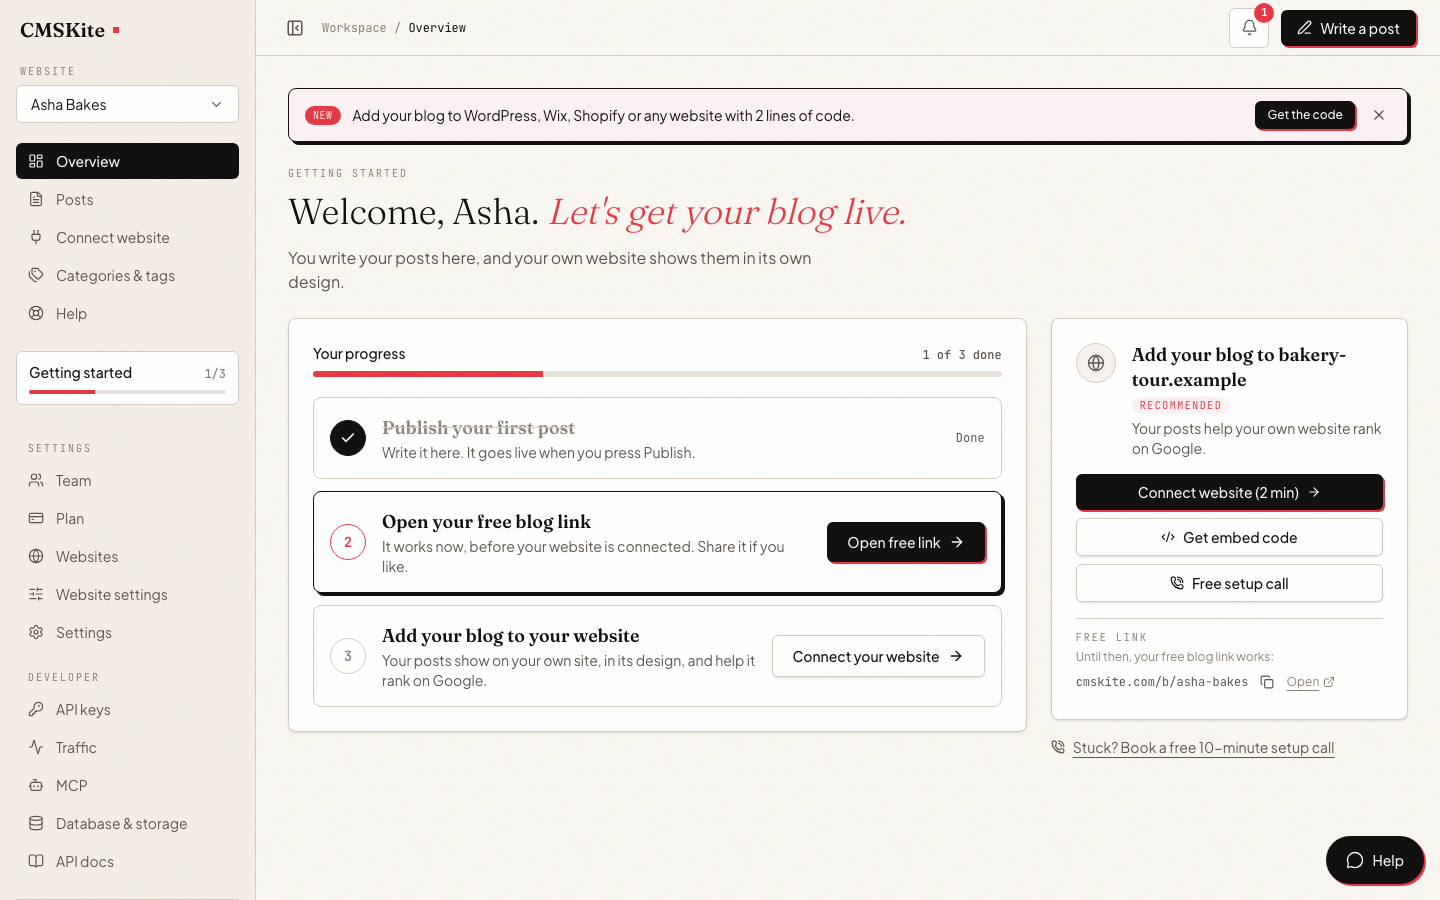Click the Write a post button
This screenshot has height=900, width=1440.
[1348, 28]
